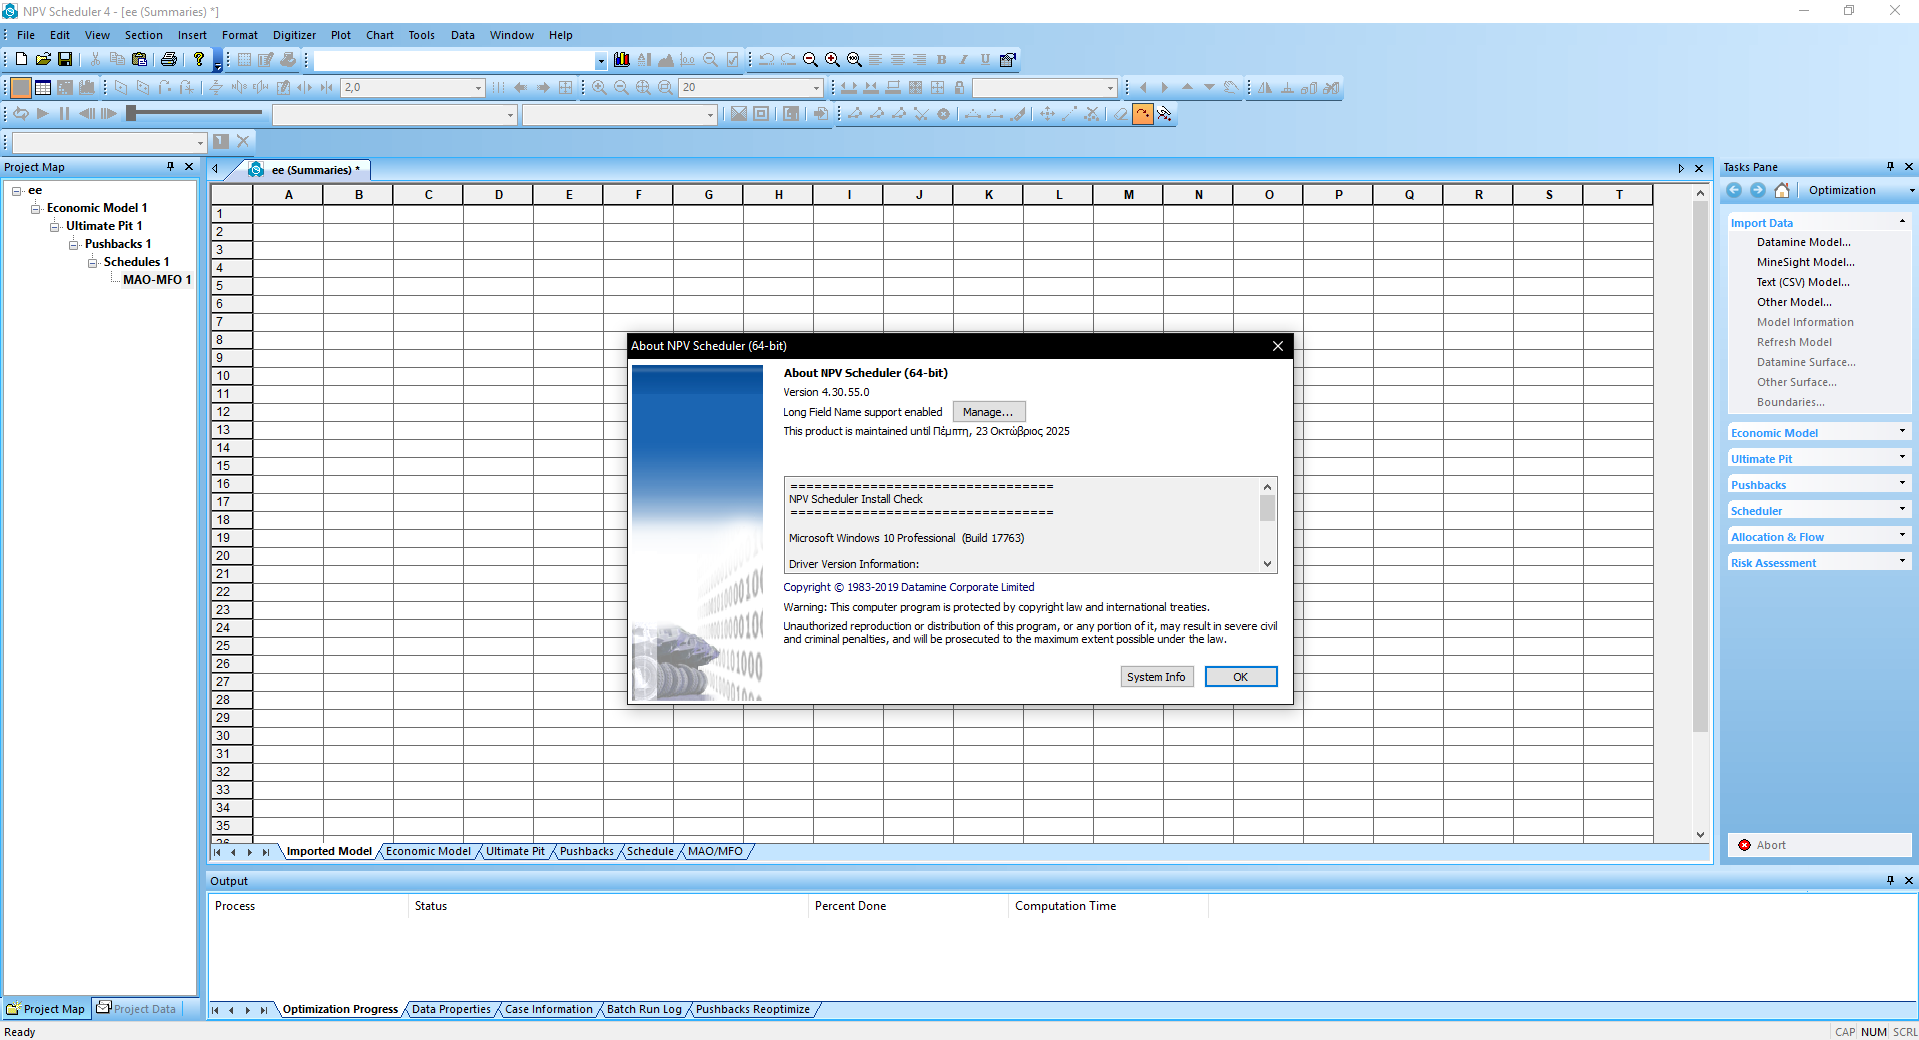Expand the Risk Assessment task group
Screen dimensions: 1919x1040
tap(1902, 561)
